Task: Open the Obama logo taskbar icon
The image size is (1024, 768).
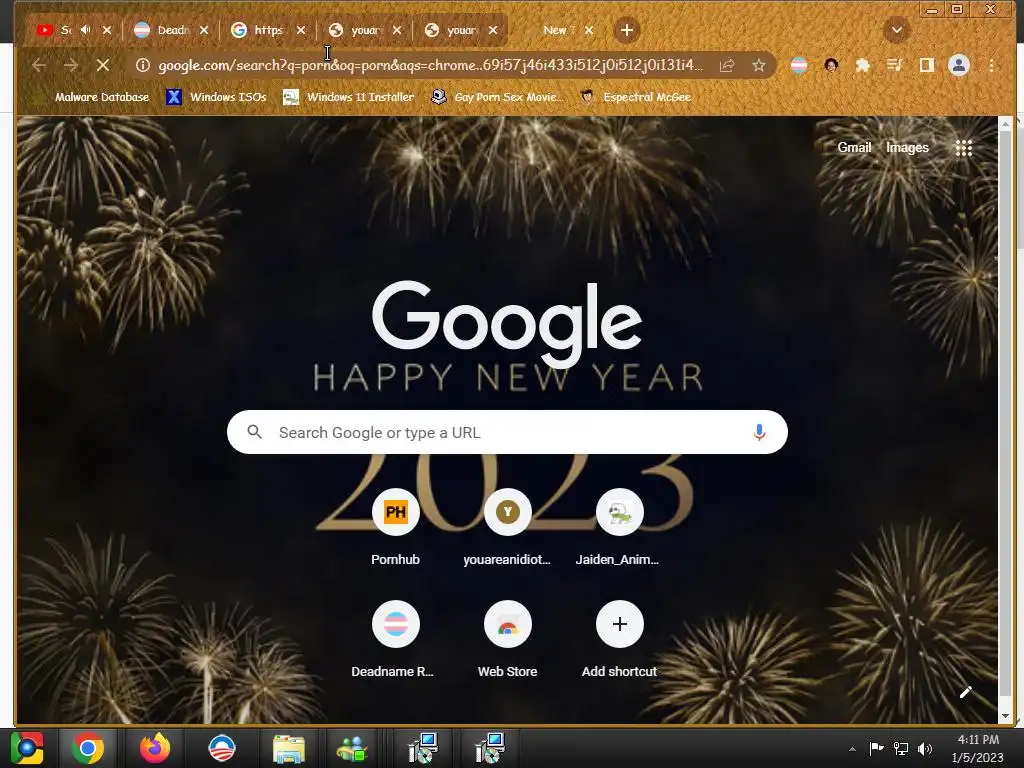Action: click(x=221, y=748)
